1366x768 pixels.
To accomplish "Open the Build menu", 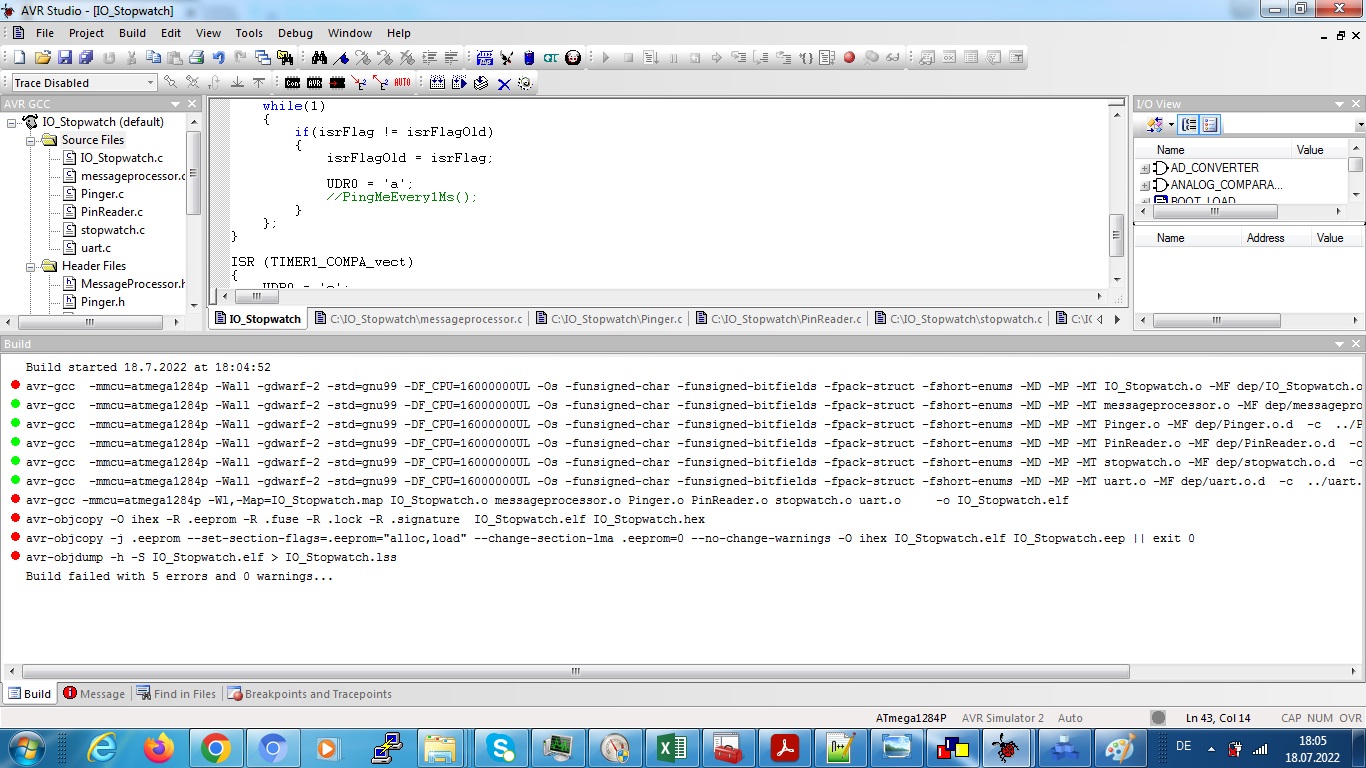I will pyautogui.click(x=132, y=33).
